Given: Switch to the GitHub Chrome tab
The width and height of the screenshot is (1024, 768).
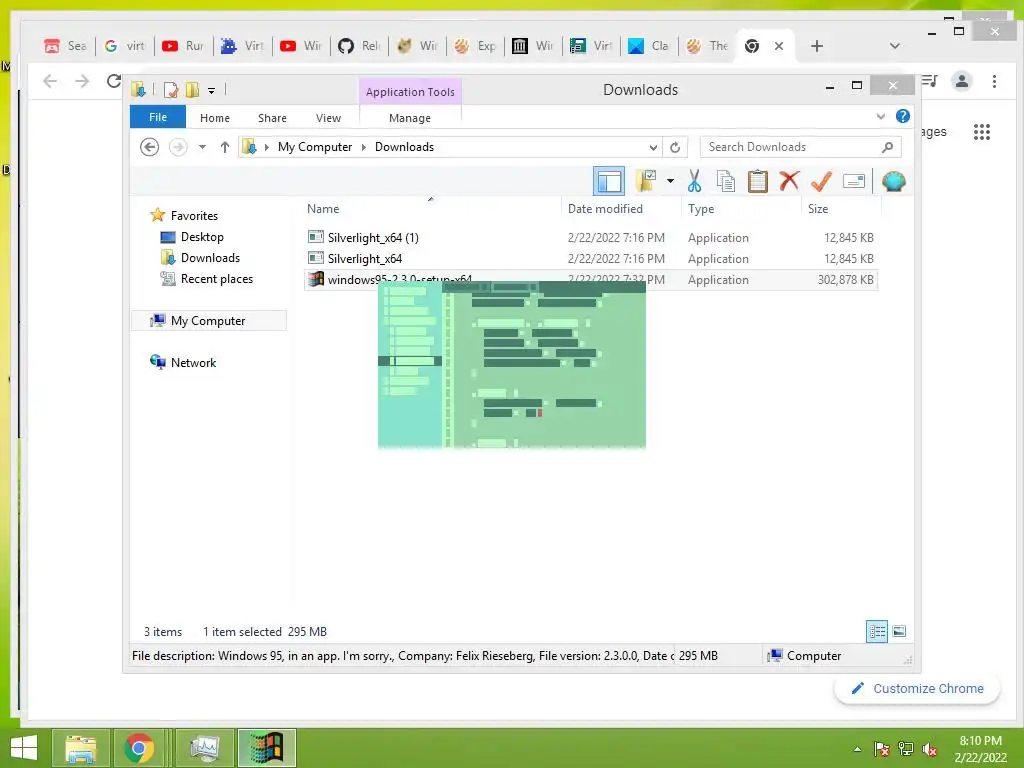Looking at the screenshot, I should 359,46.
